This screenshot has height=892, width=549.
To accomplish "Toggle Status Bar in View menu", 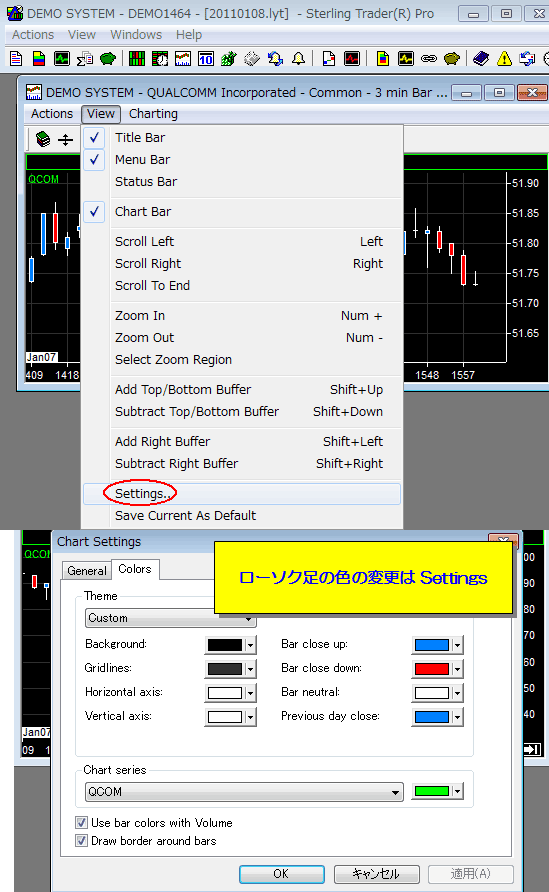I will click(x=242, y=181).
